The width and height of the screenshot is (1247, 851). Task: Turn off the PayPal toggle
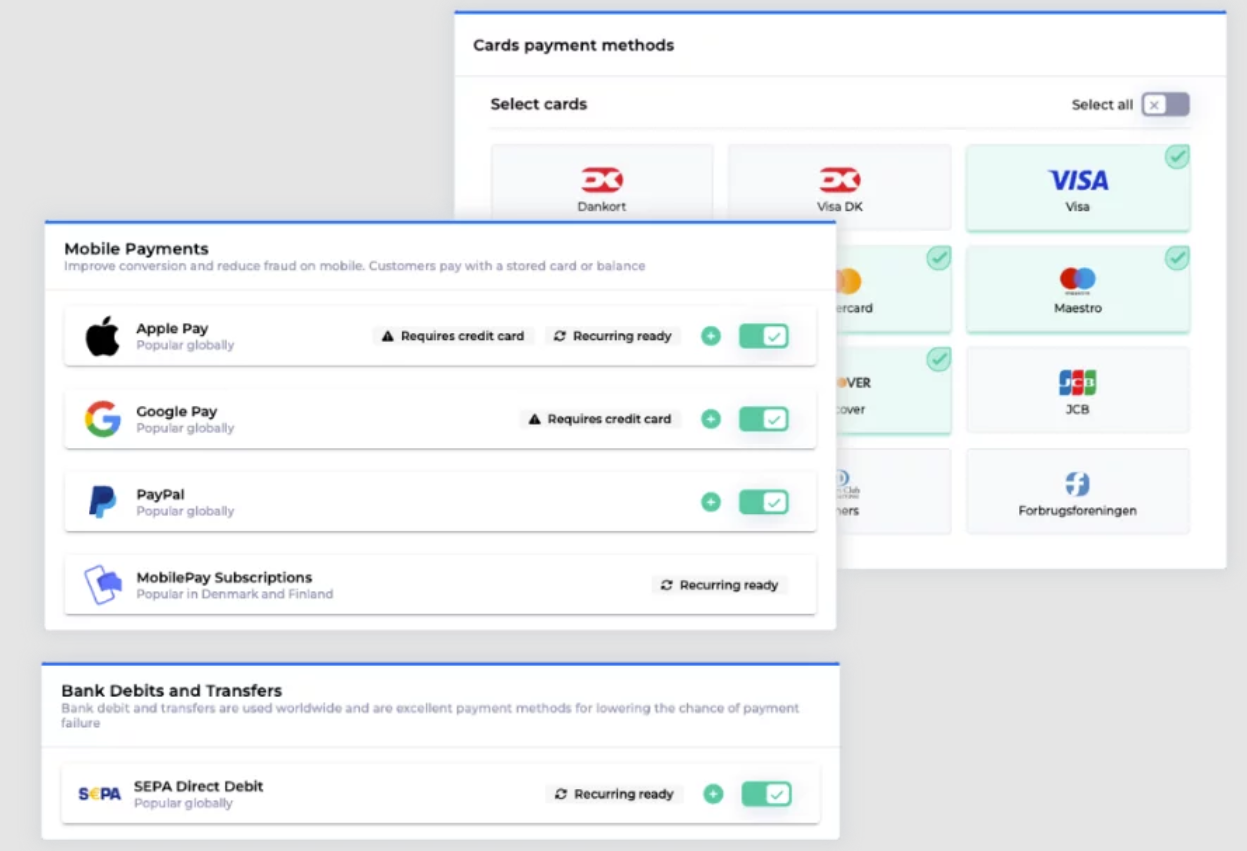[764, 502]
